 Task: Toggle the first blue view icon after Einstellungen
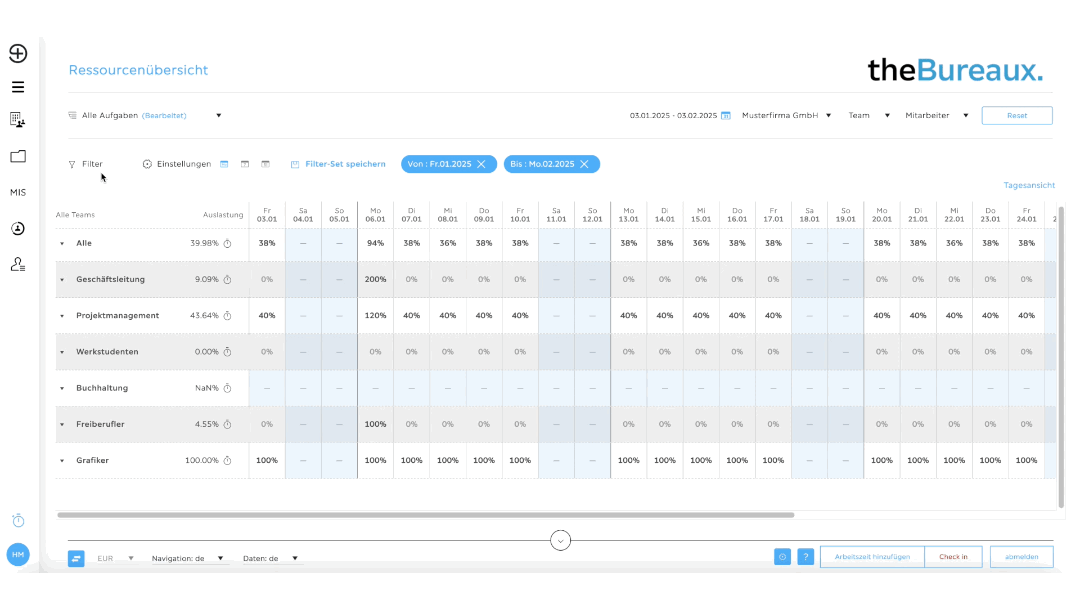click(224, 164)
